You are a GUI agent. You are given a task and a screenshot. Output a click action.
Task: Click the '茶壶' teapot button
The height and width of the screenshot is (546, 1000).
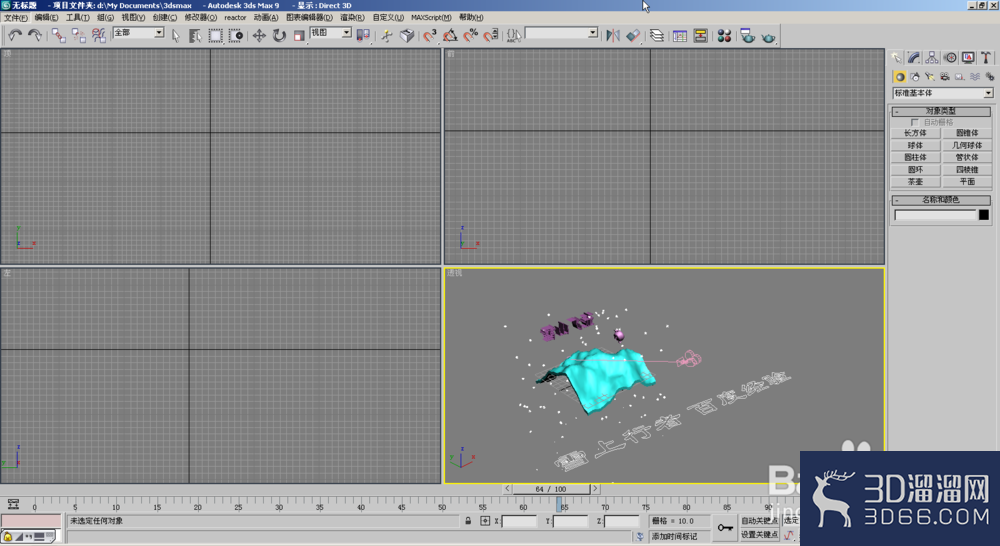[915, 182]
